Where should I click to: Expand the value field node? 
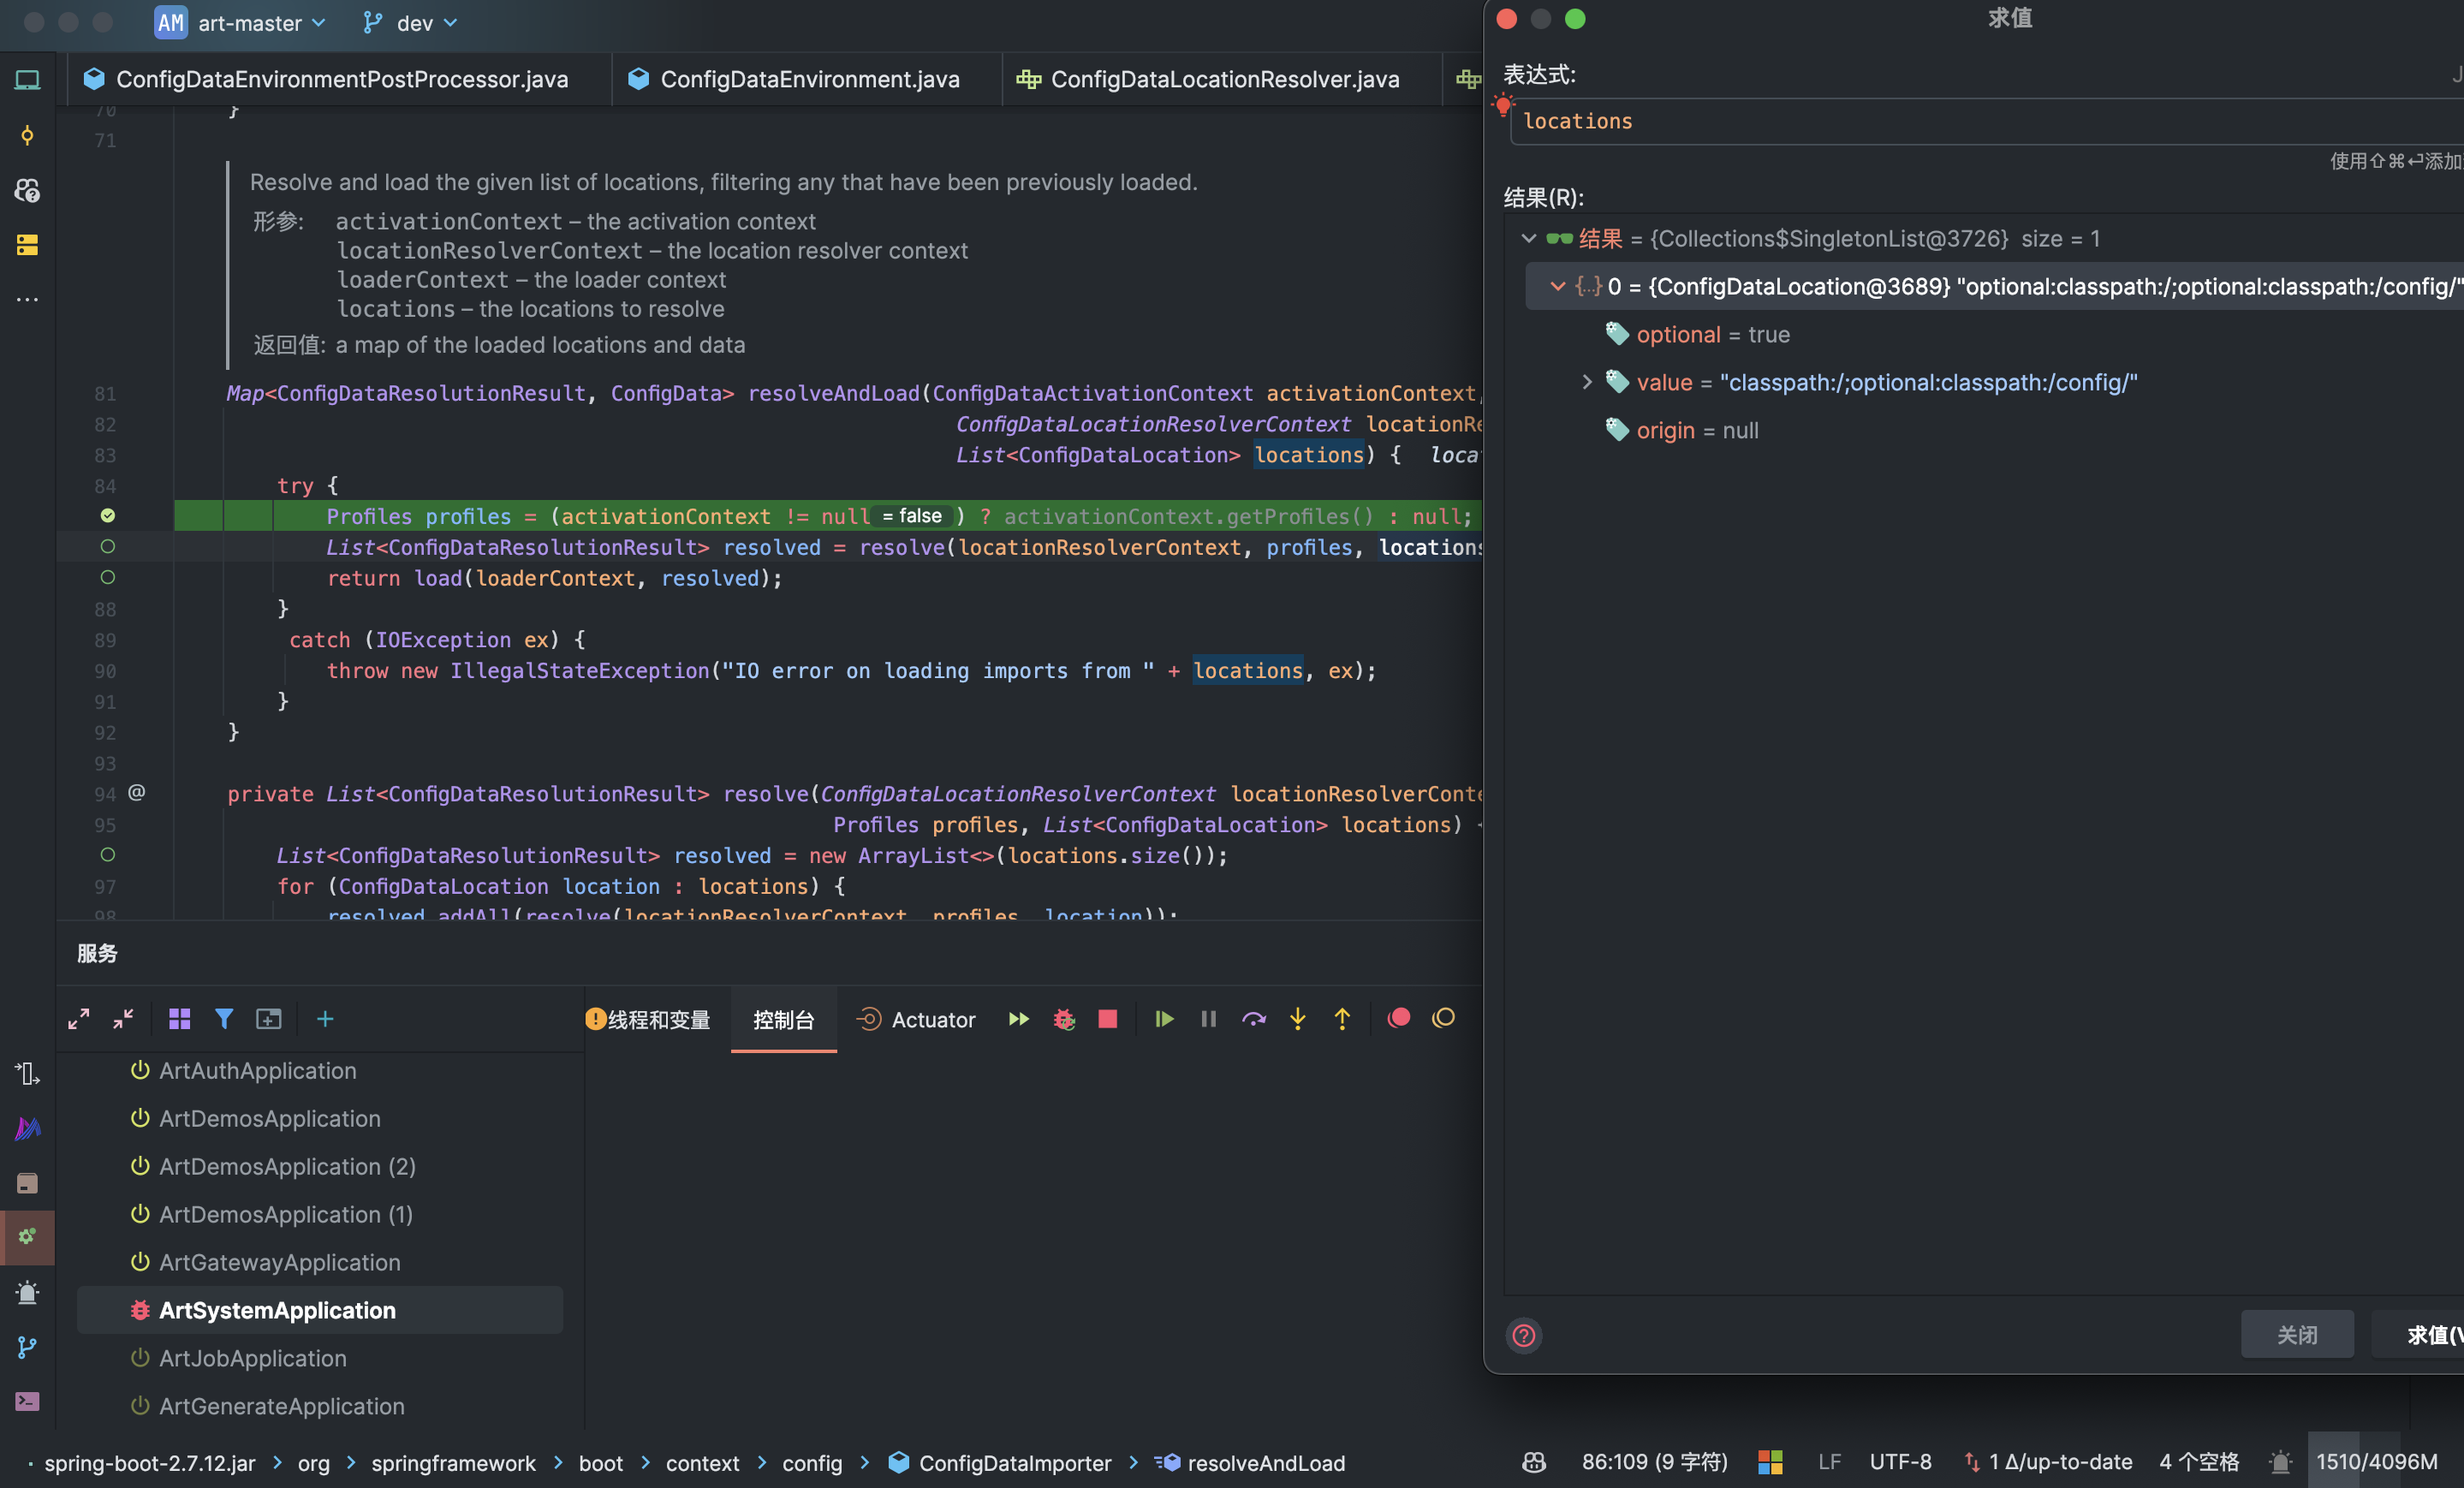(1586, 382)
